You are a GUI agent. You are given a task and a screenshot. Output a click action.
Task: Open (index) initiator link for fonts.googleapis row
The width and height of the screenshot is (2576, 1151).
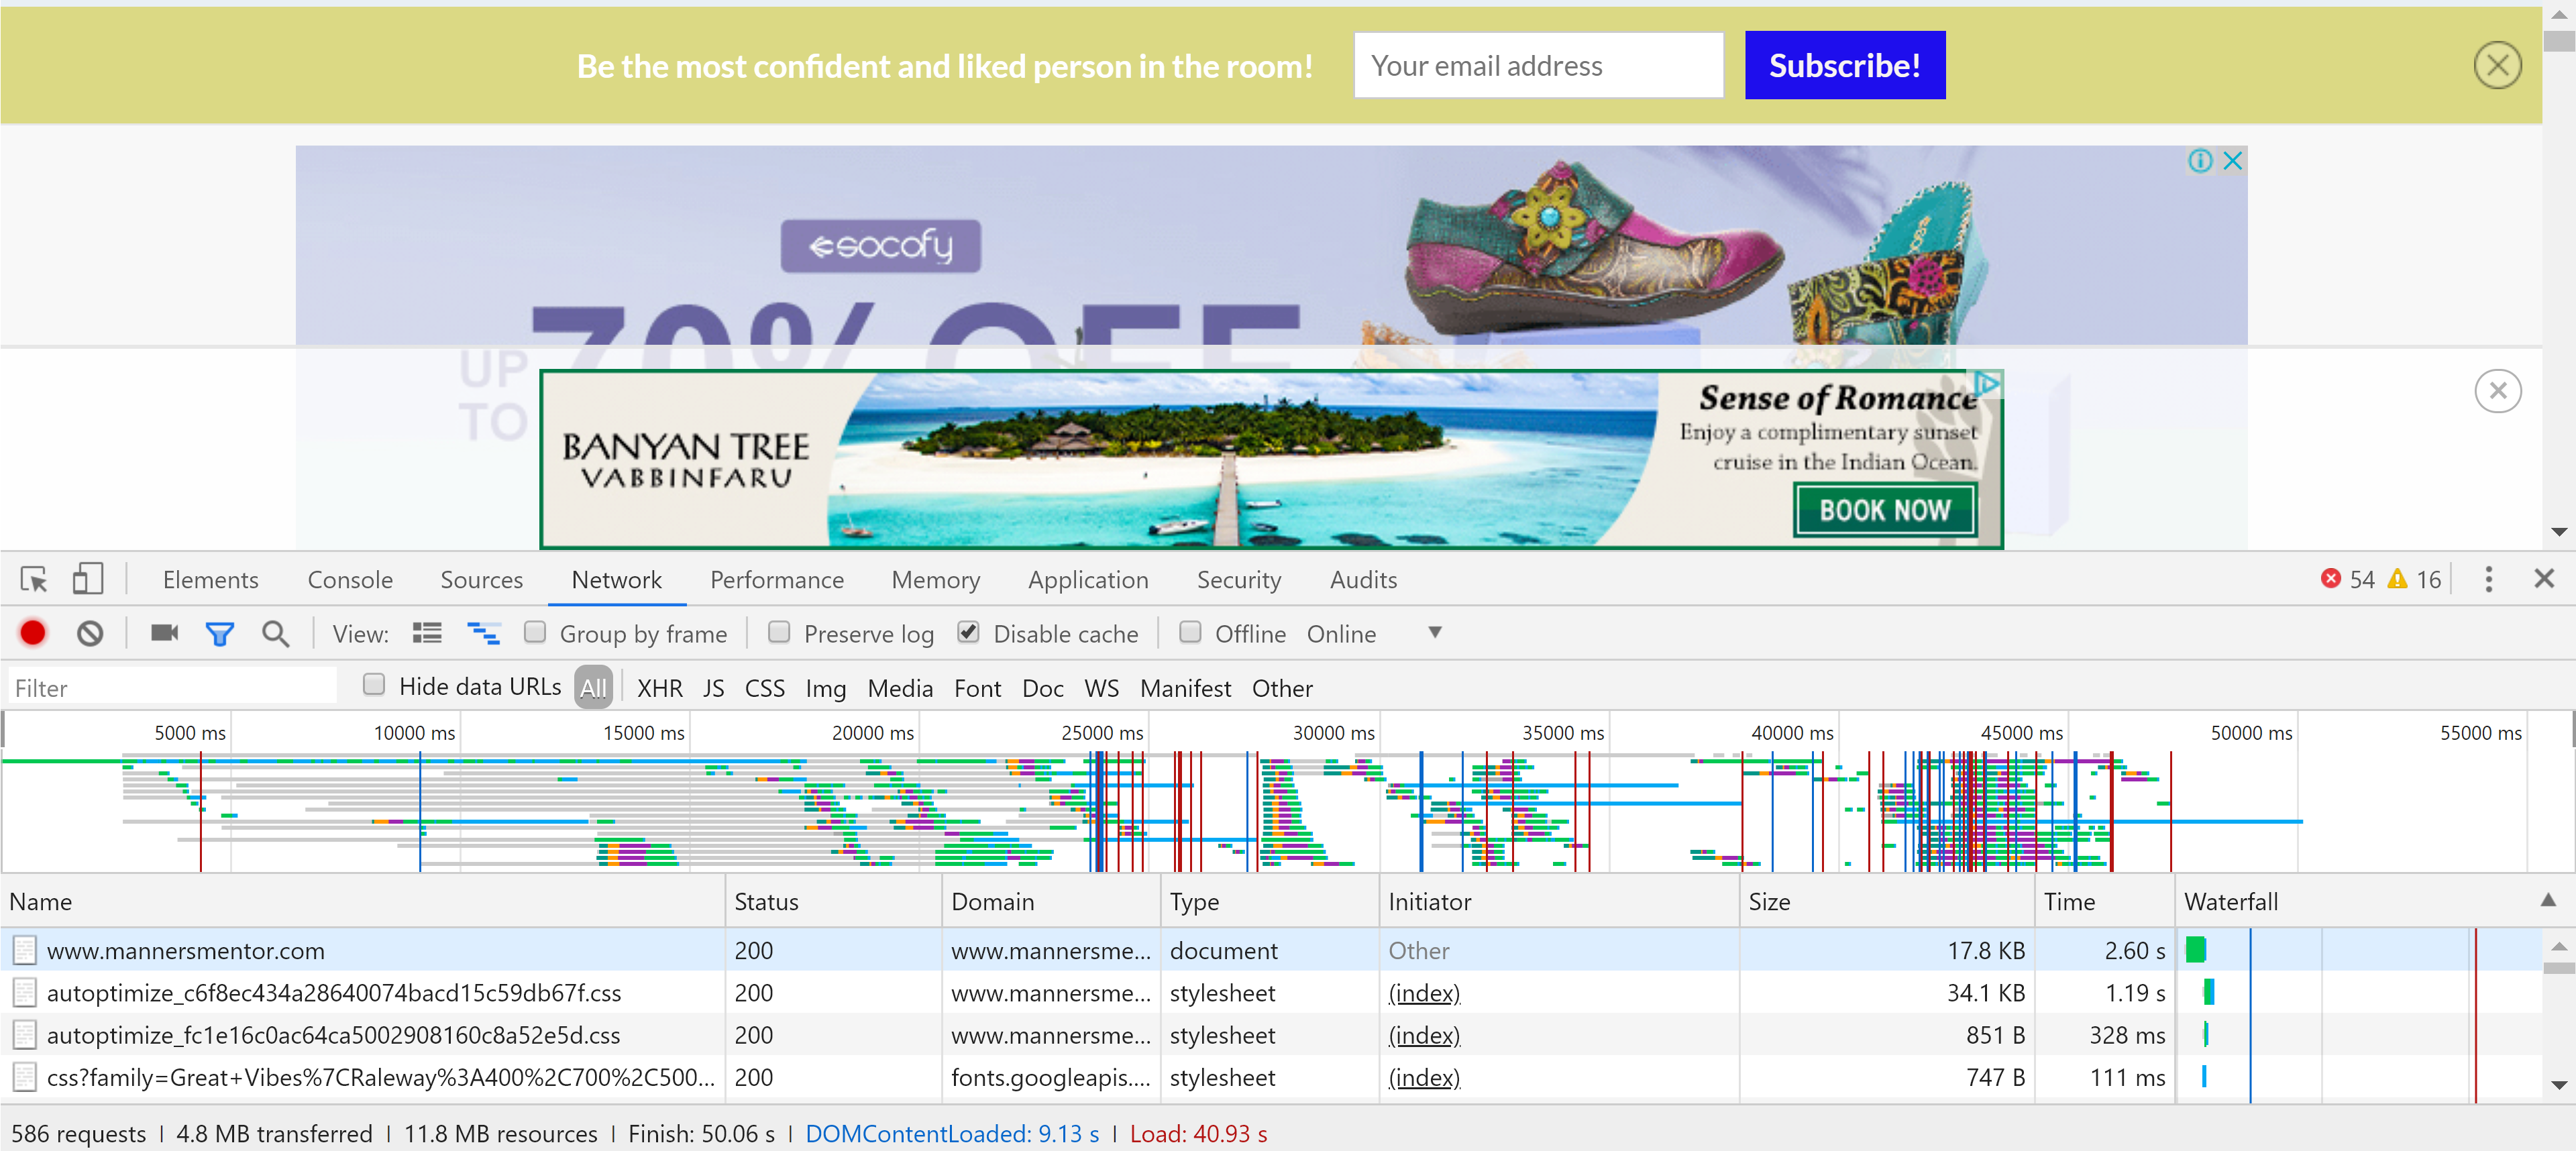[1424, 1077]
